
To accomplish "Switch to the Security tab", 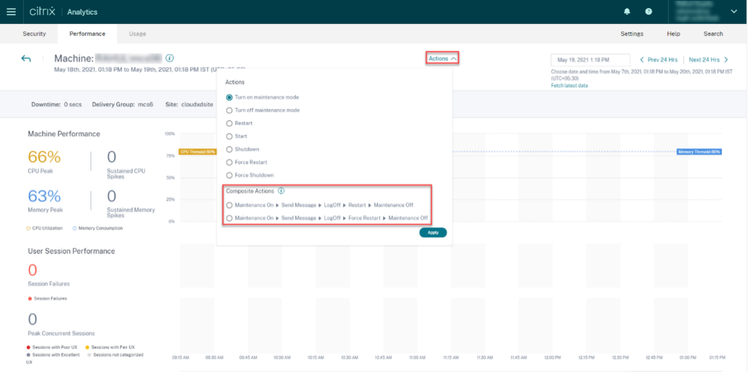I will point(34,34).
